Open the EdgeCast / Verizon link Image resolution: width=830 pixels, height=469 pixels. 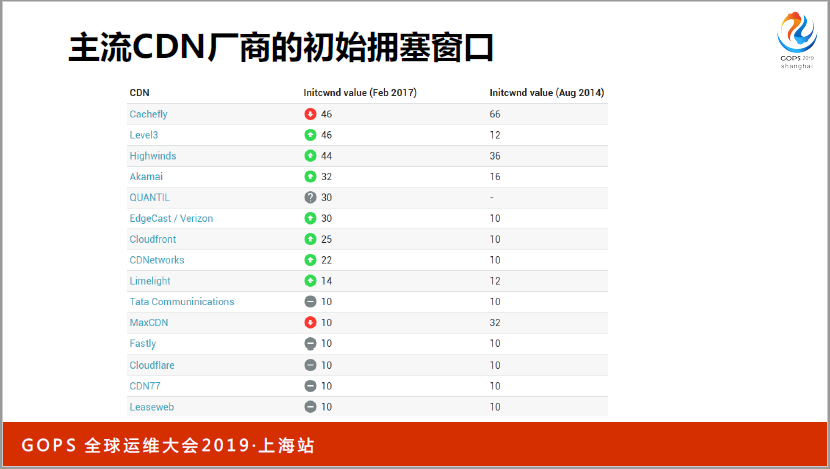pyautogui.click(x=171, y=219)
